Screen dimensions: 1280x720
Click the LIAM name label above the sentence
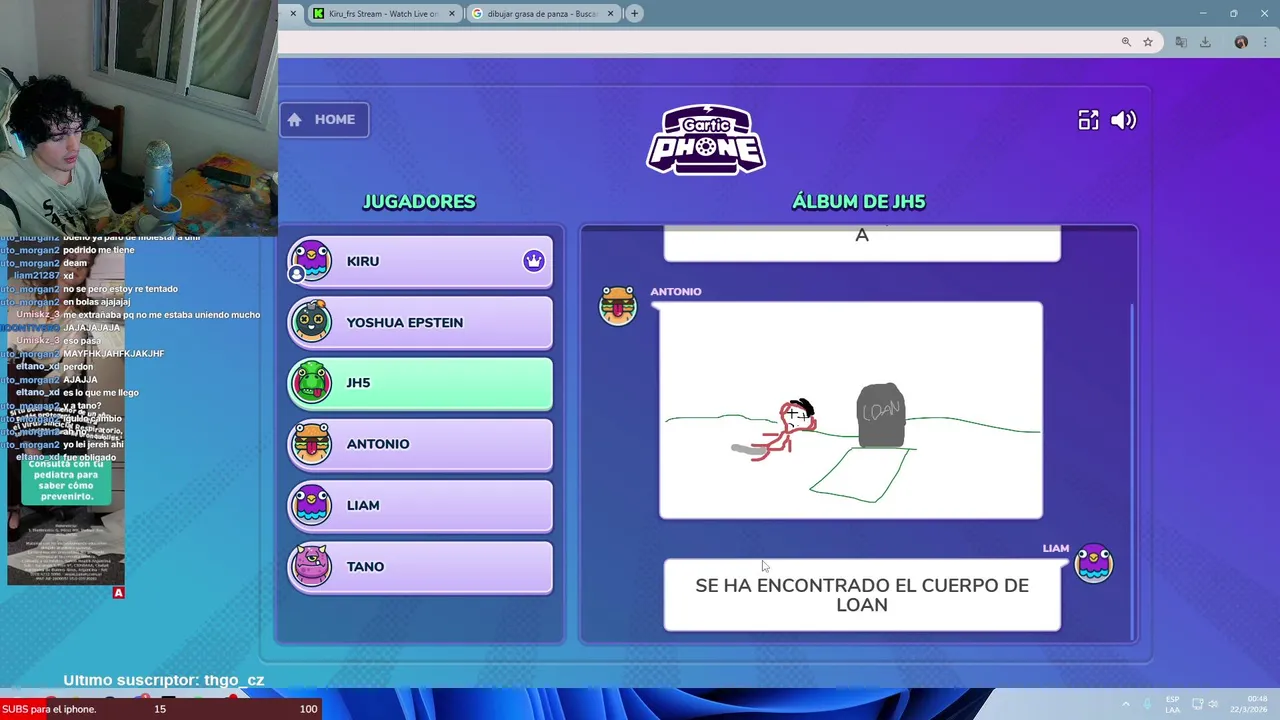(x=1056, y=548)
